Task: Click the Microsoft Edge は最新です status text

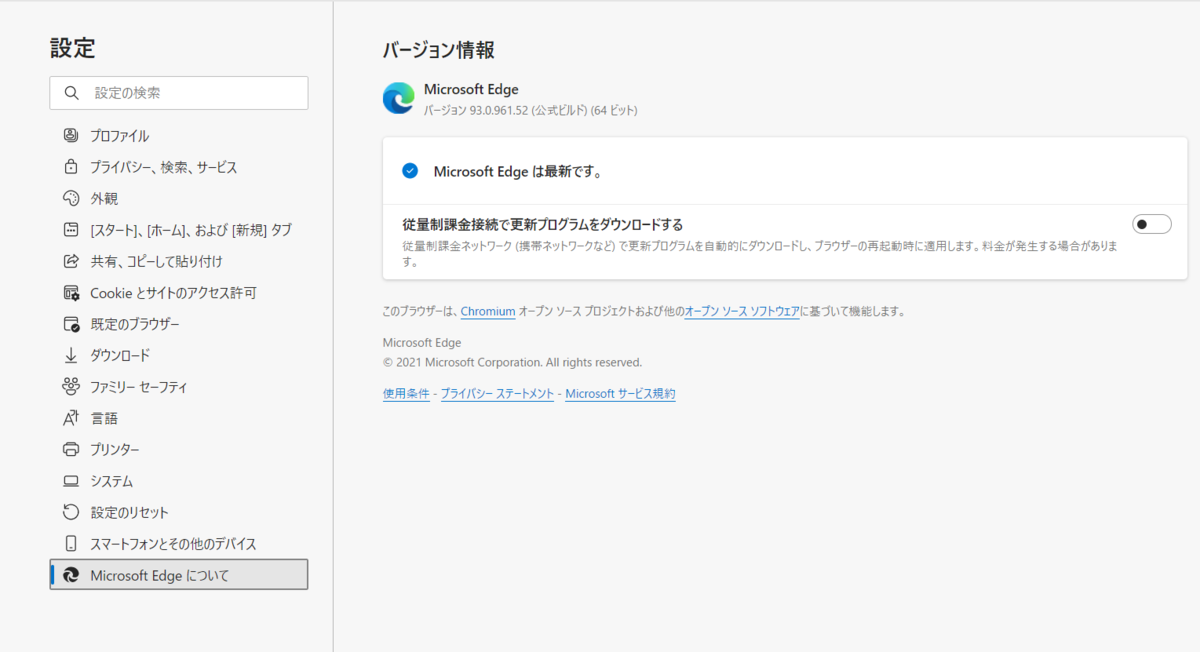Action: 517,171
